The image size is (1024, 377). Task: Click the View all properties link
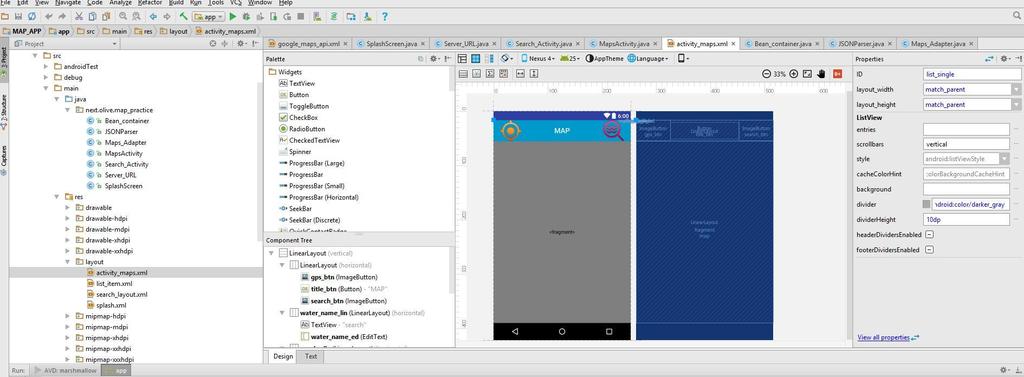[883, 338]
